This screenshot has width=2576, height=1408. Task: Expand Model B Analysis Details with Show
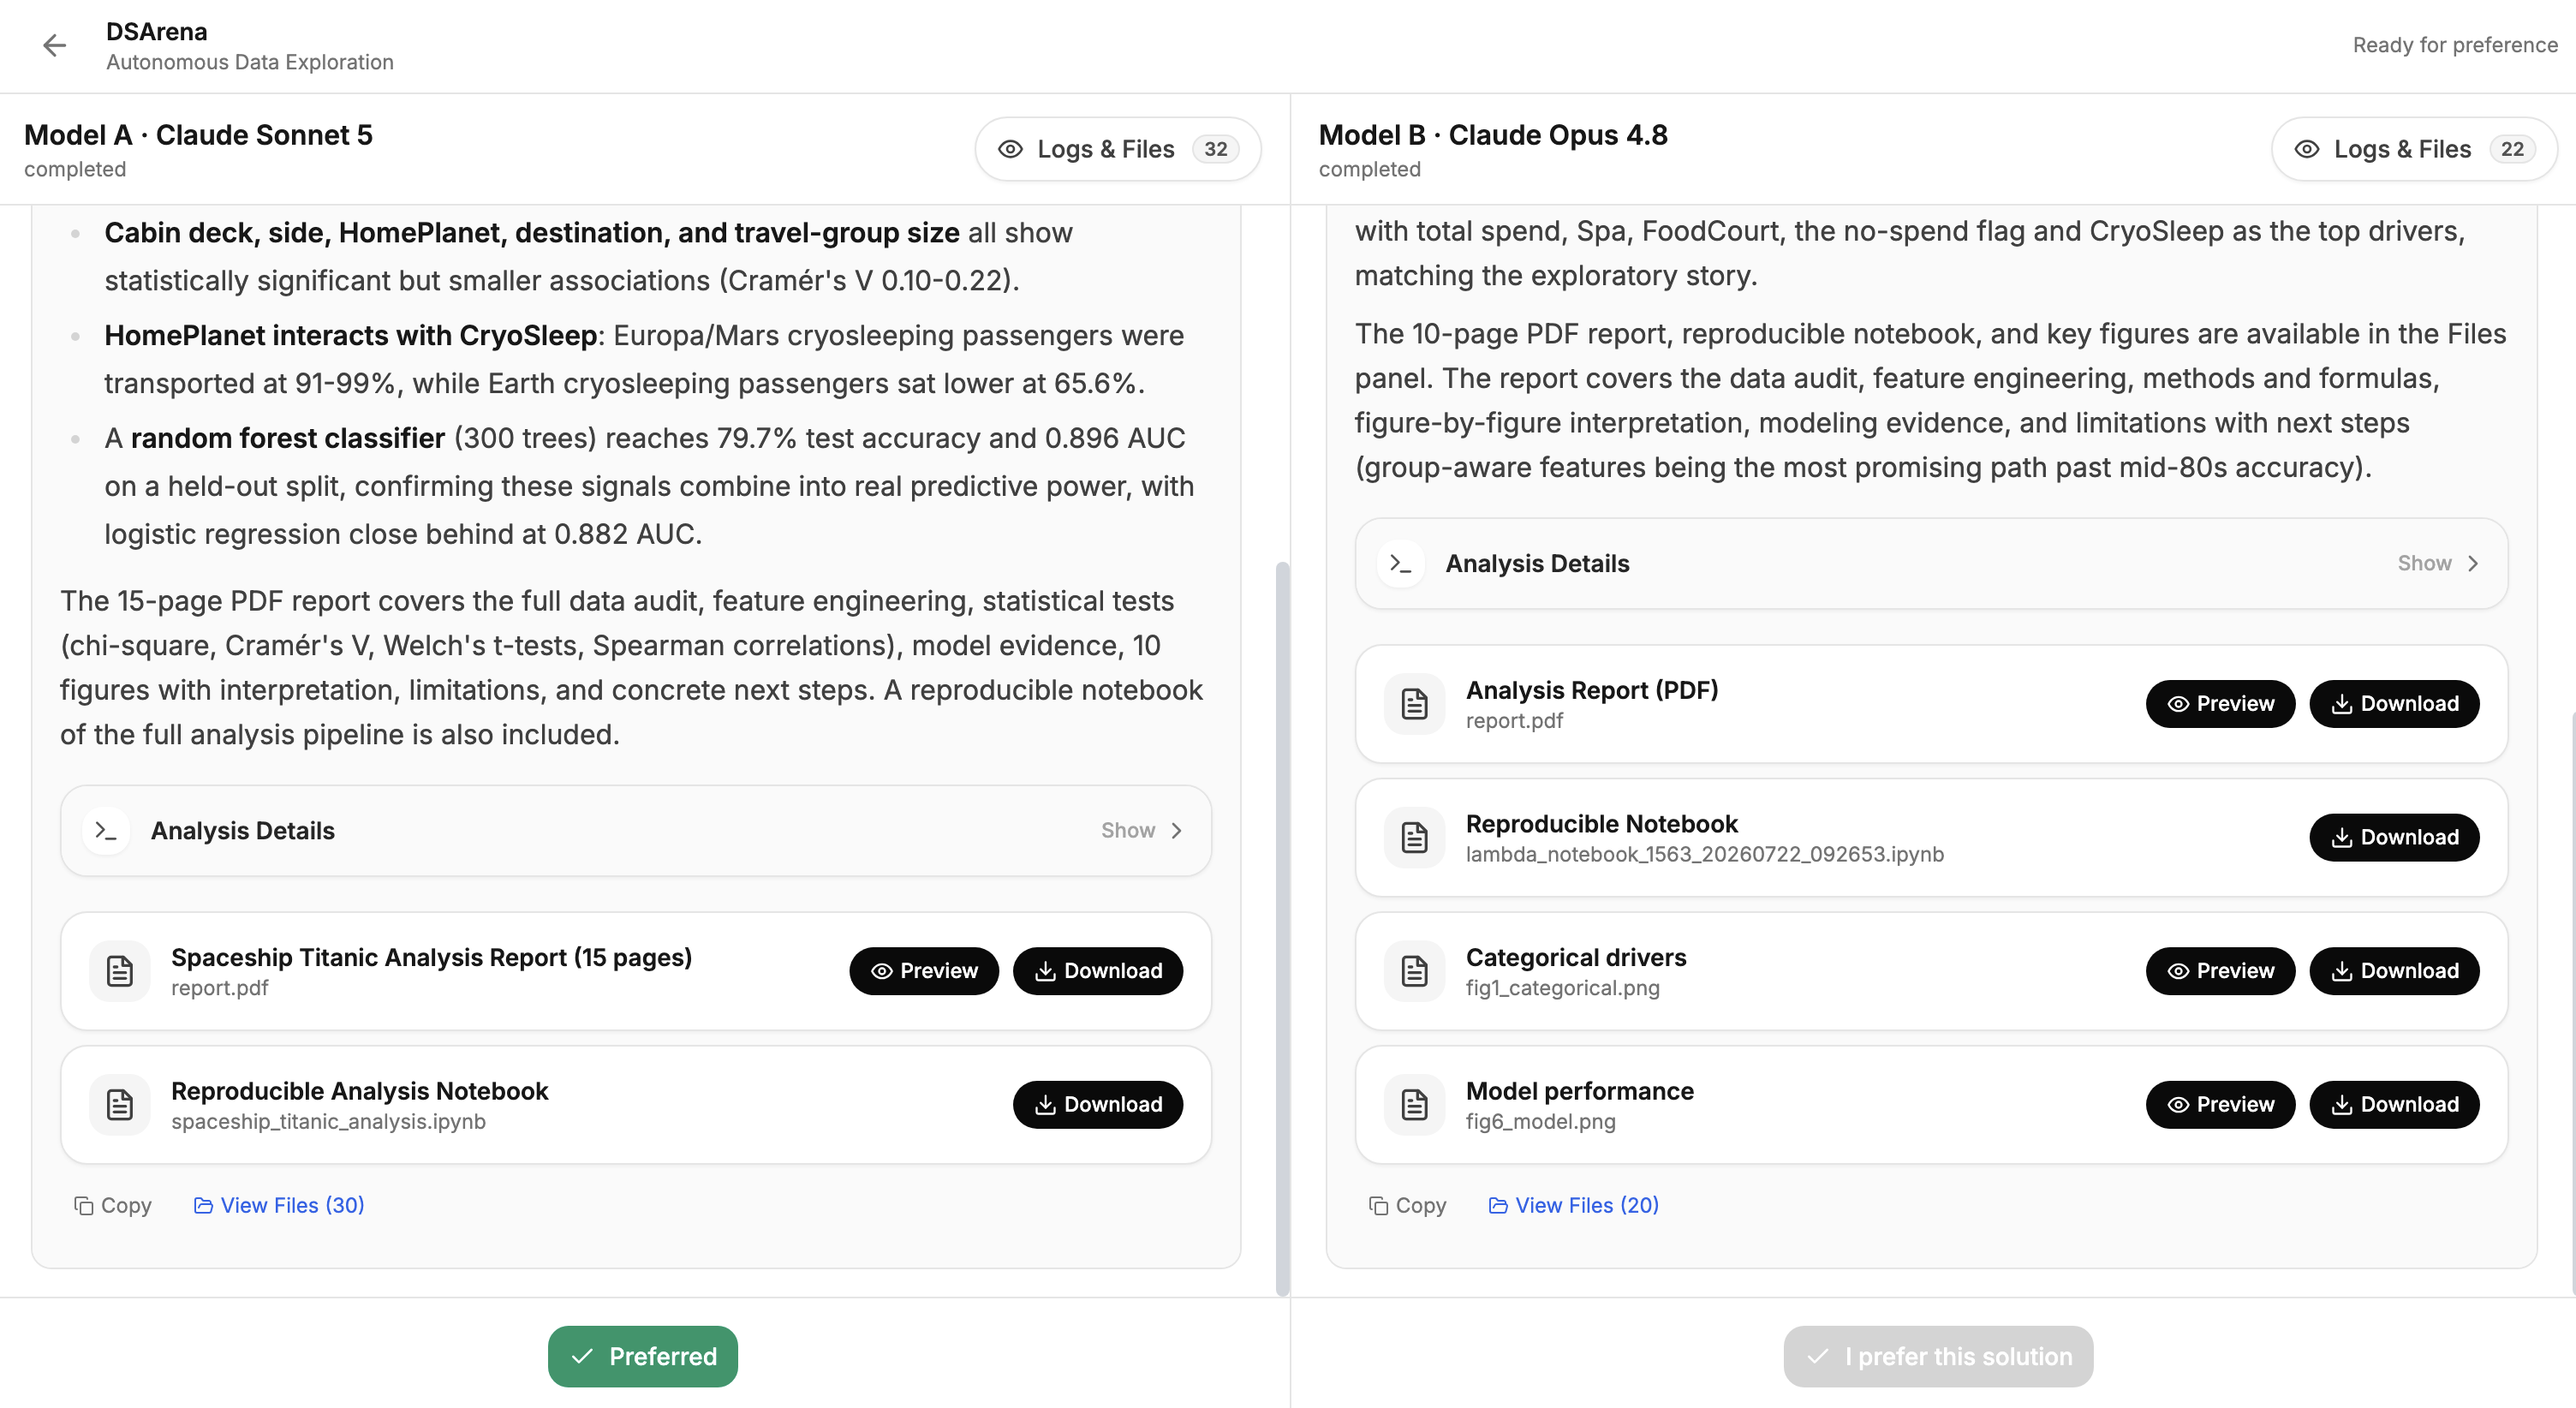[2438, 563]
